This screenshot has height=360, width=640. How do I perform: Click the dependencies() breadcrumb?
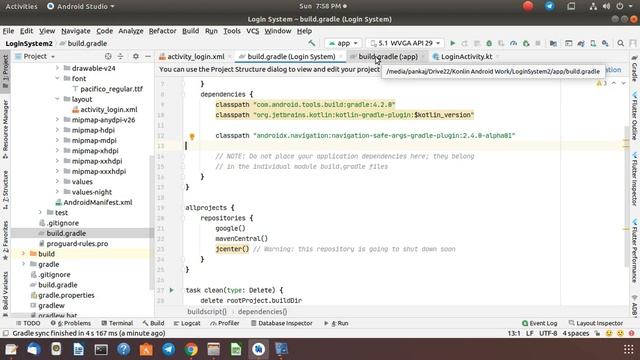coord(262,311)
